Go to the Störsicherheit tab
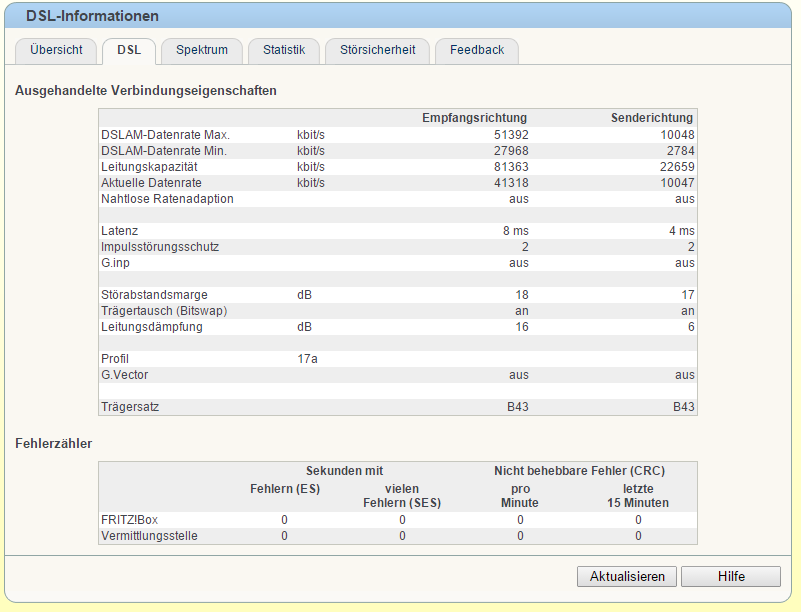The image size is (801, 612). tap(378, 51)
